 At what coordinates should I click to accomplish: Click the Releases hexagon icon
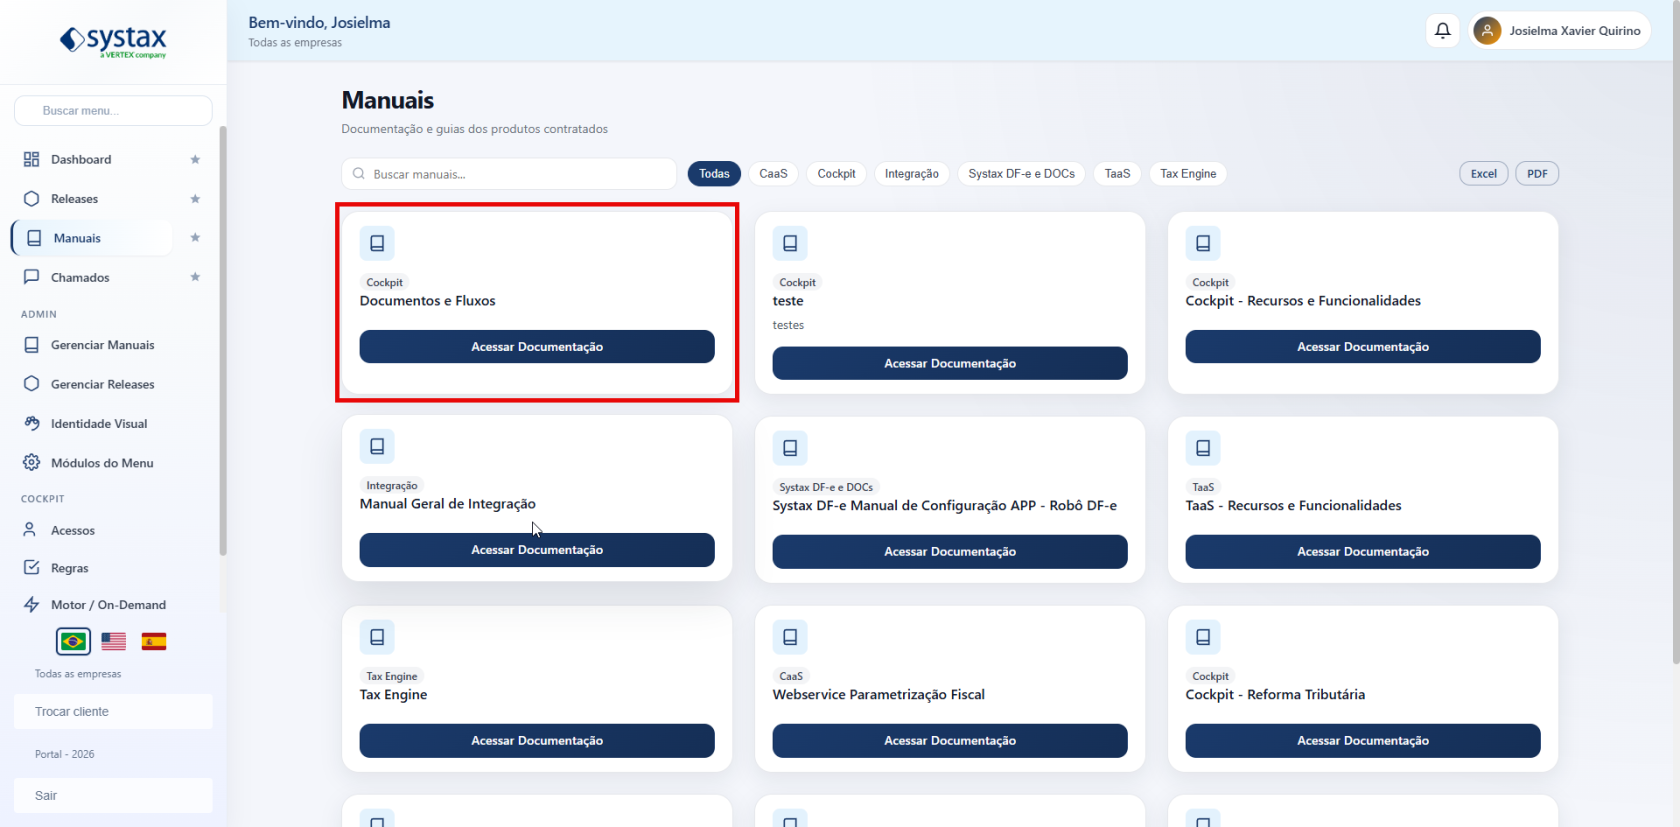click(32, 199)
